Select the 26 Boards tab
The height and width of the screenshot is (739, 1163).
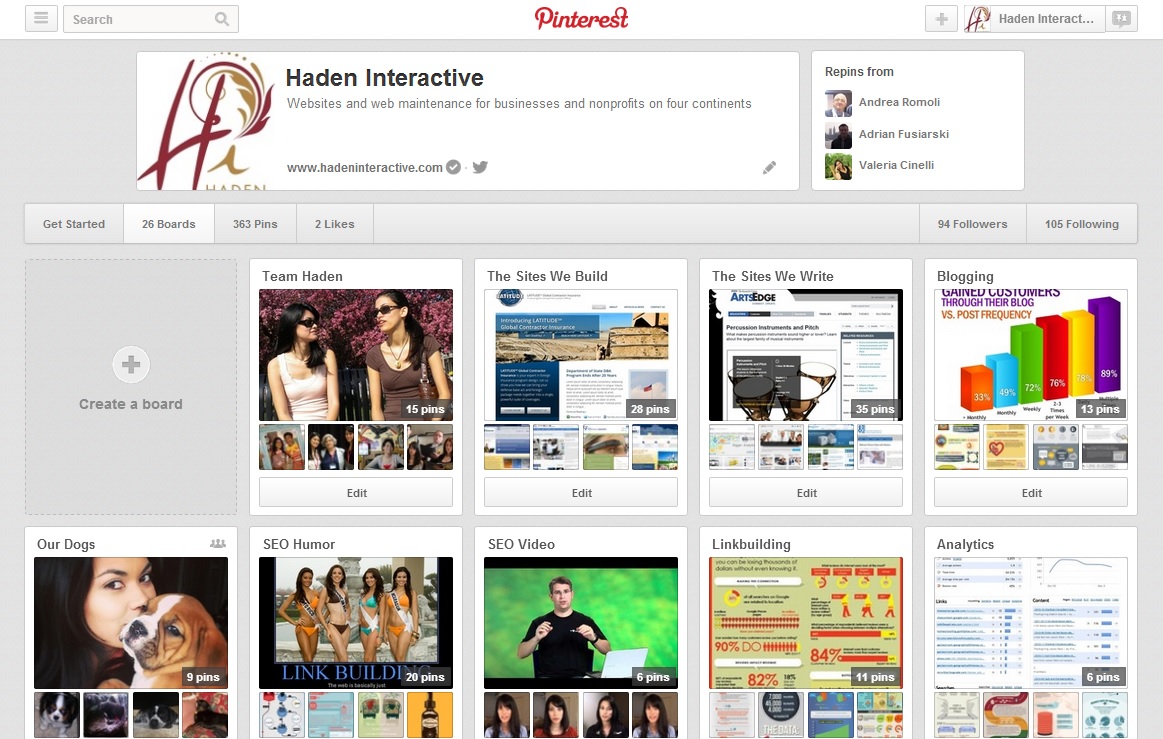click(169, 224)
